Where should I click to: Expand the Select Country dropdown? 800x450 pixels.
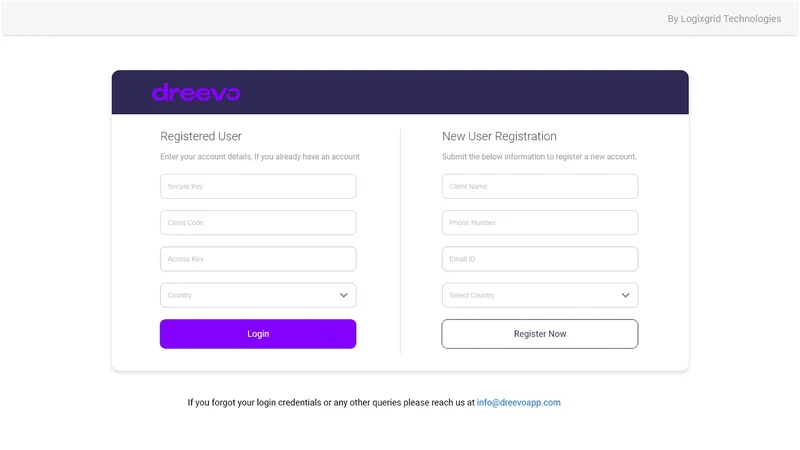(x=540, y=295)
